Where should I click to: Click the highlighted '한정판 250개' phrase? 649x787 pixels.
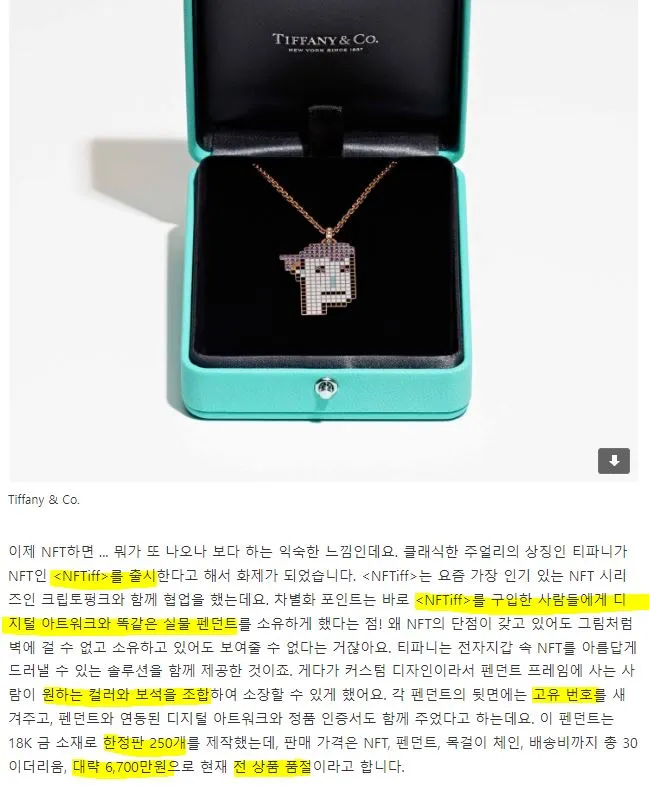(145, 742)
